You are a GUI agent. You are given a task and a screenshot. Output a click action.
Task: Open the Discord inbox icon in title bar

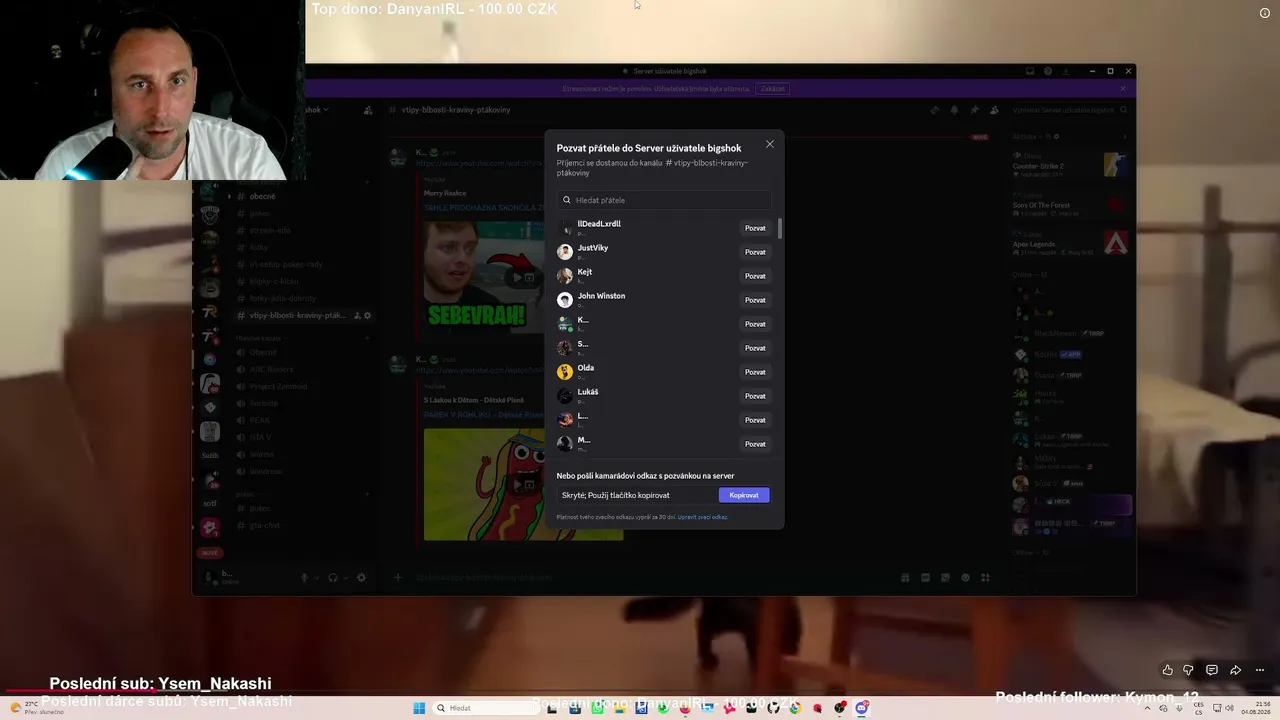(1030, 71)
